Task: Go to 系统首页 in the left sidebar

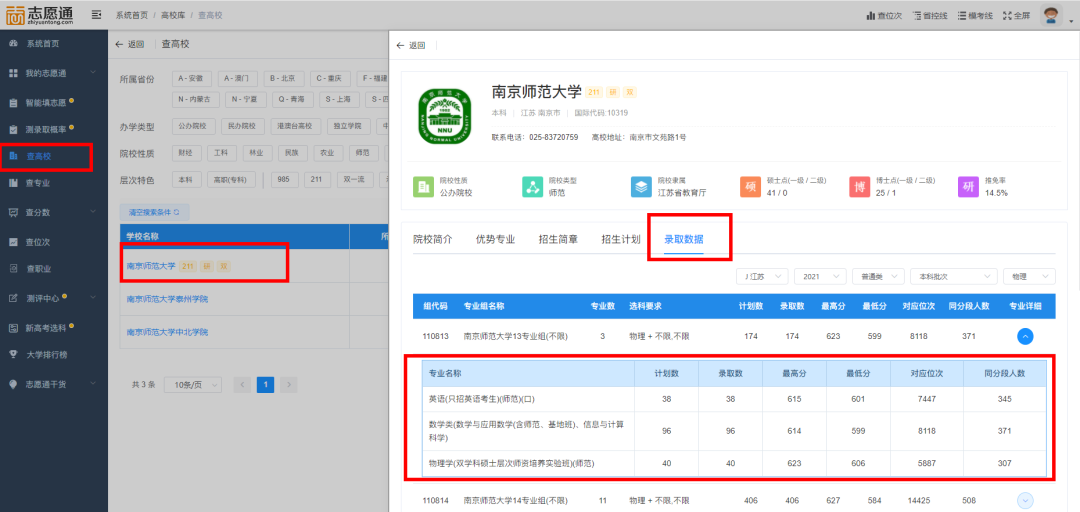Action: point(42,44)
